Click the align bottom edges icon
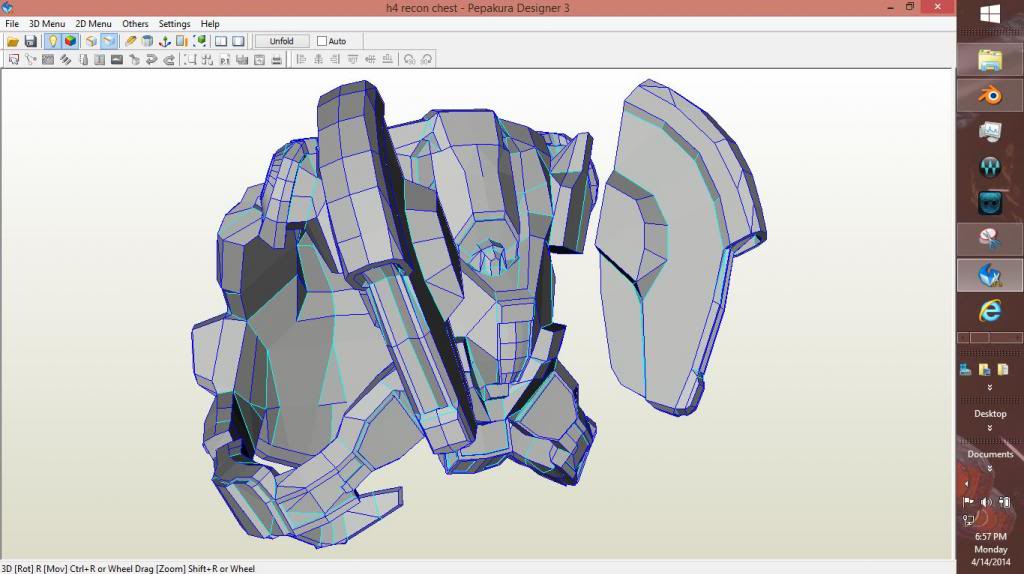This screenshot has height=574, width=1024. (387, 59)
